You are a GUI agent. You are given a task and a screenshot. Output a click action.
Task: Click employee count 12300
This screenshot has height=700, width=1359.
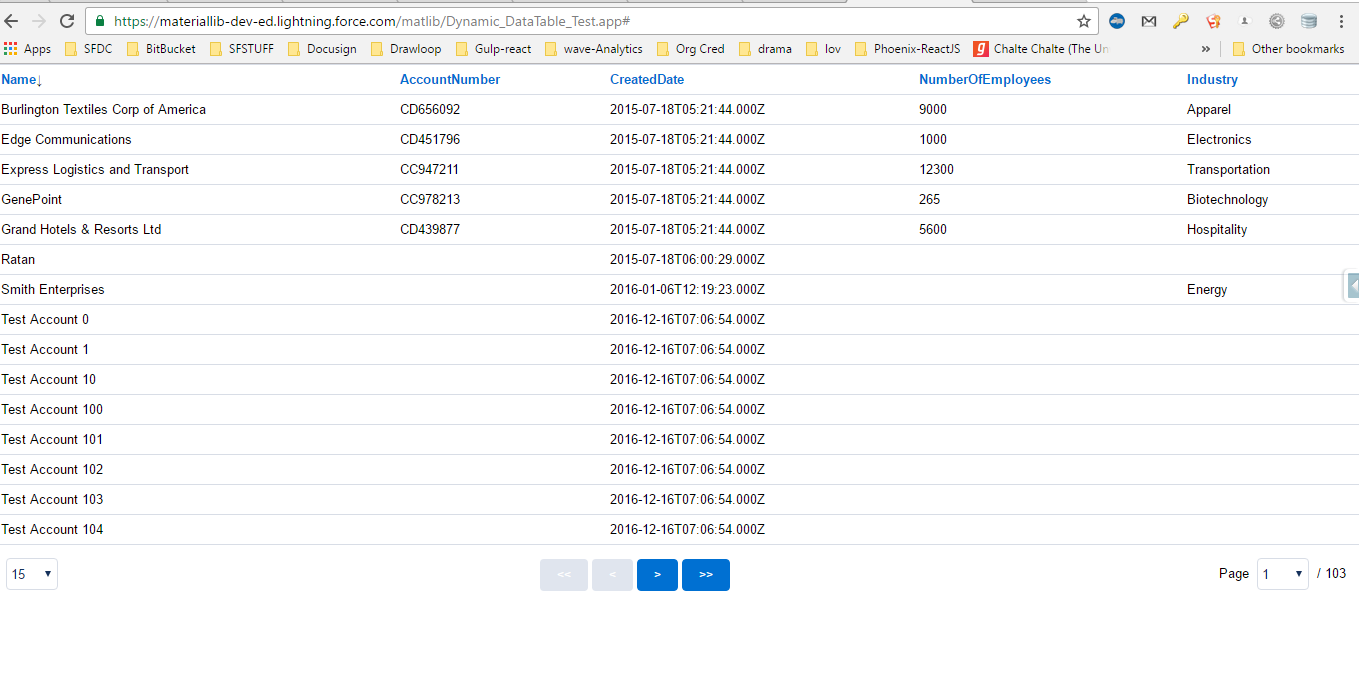tap(936, 170)
